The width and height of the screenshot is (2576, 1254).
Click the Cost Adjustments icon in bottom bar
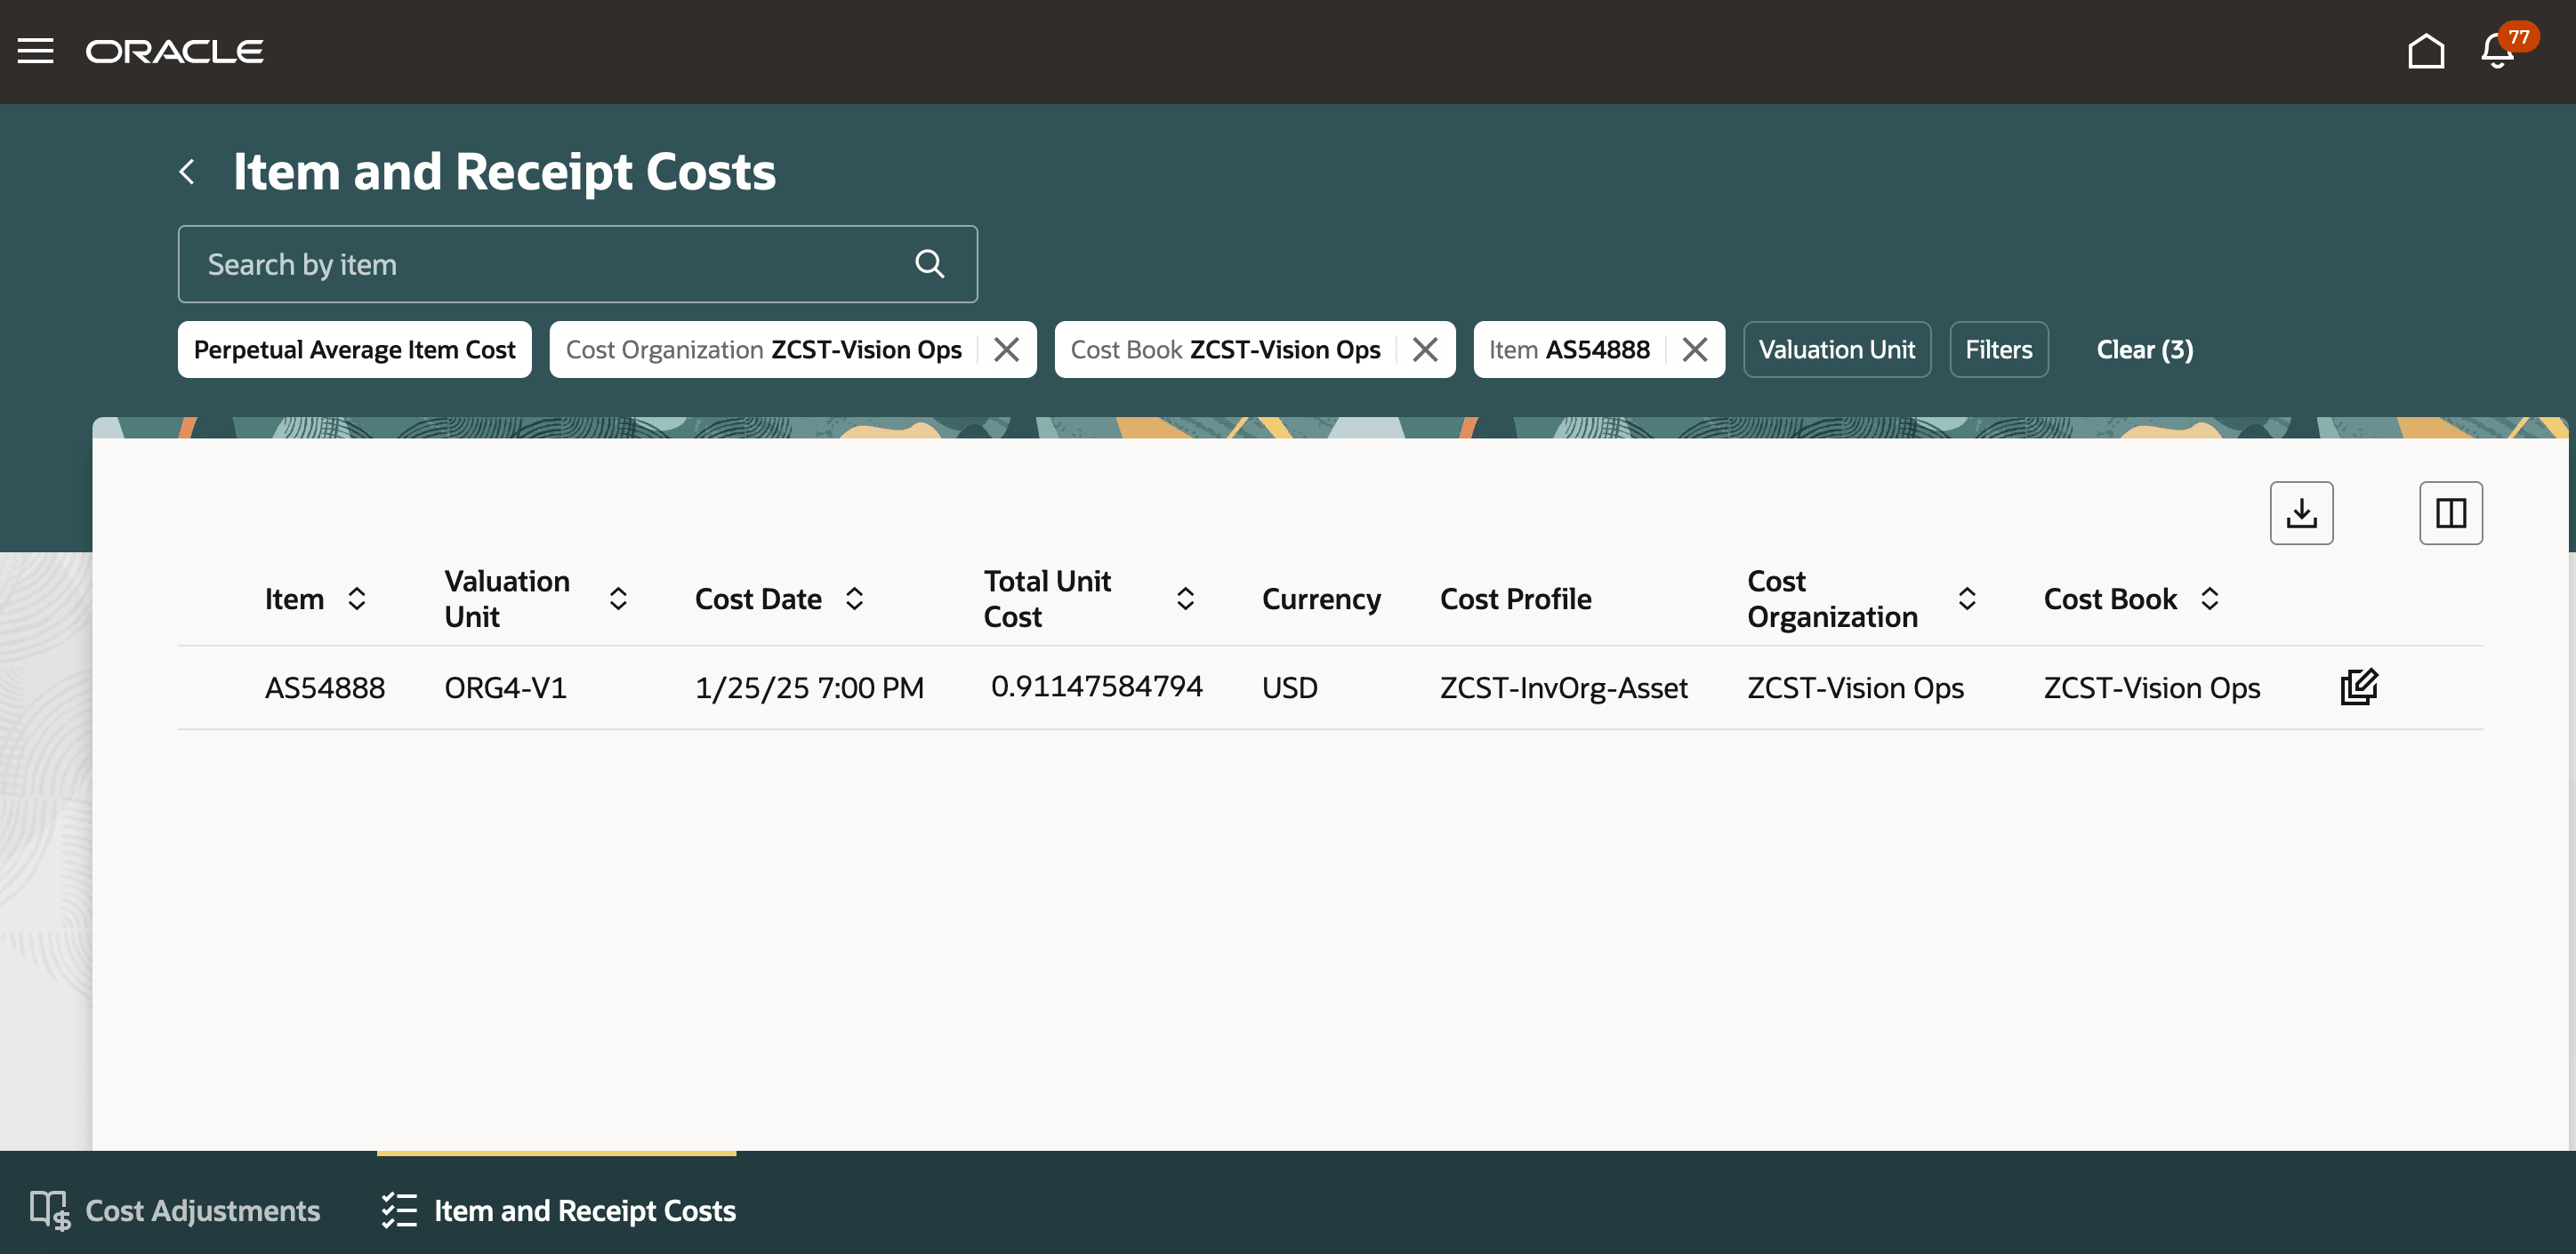click(48, 1209)
